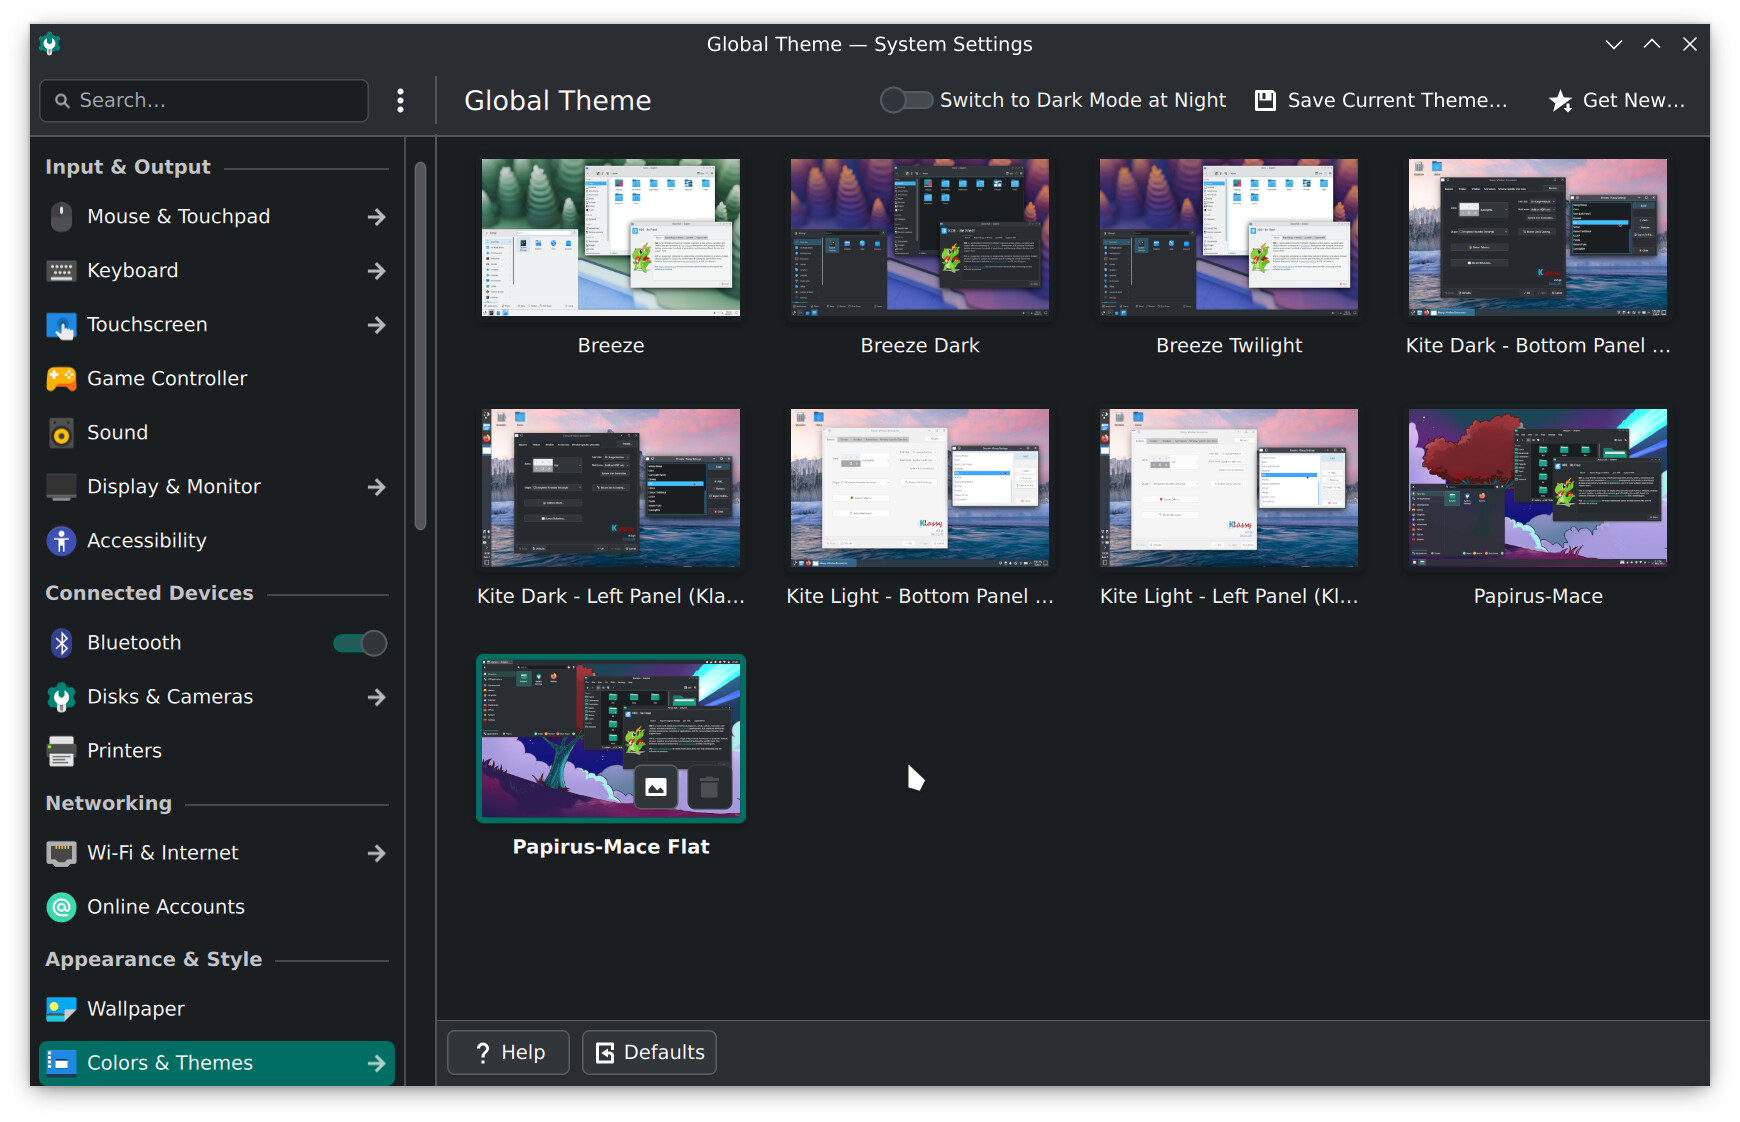This screenshot has width=1740, height=1122.
Task: Click the Wallpaper icon
Action: click(61, 1009)
